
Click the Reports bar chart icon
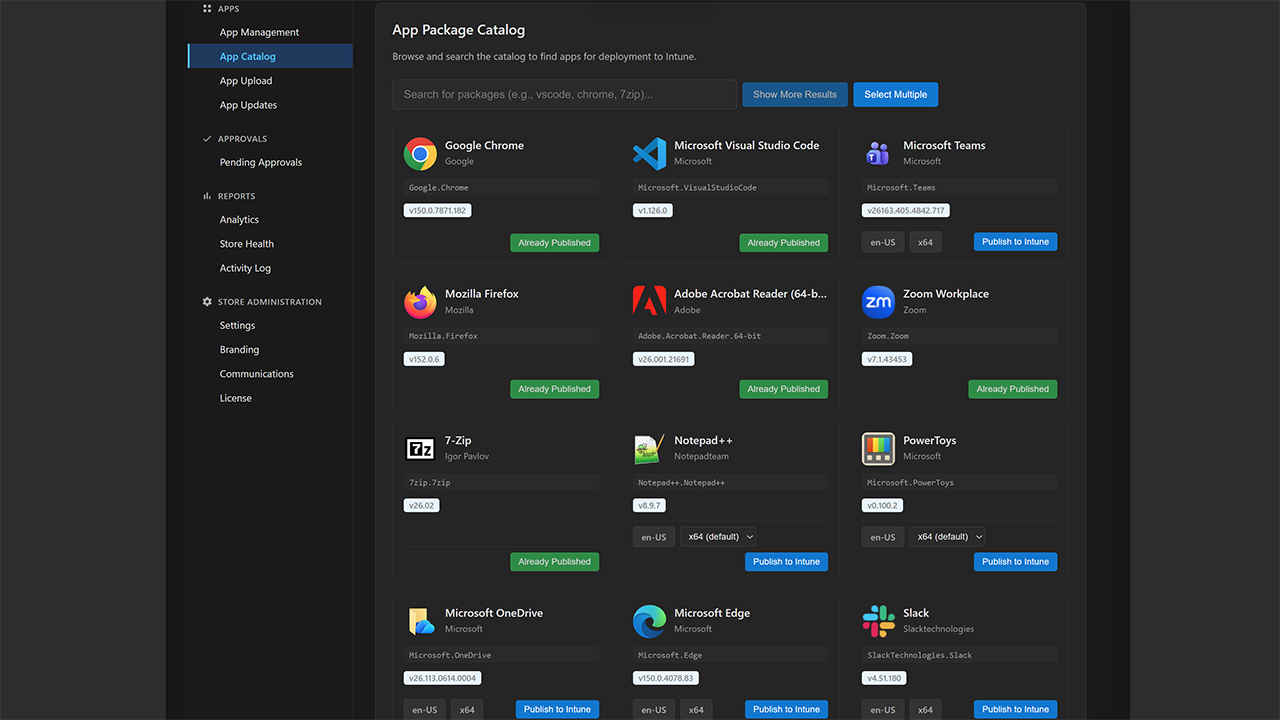point(207,196)
